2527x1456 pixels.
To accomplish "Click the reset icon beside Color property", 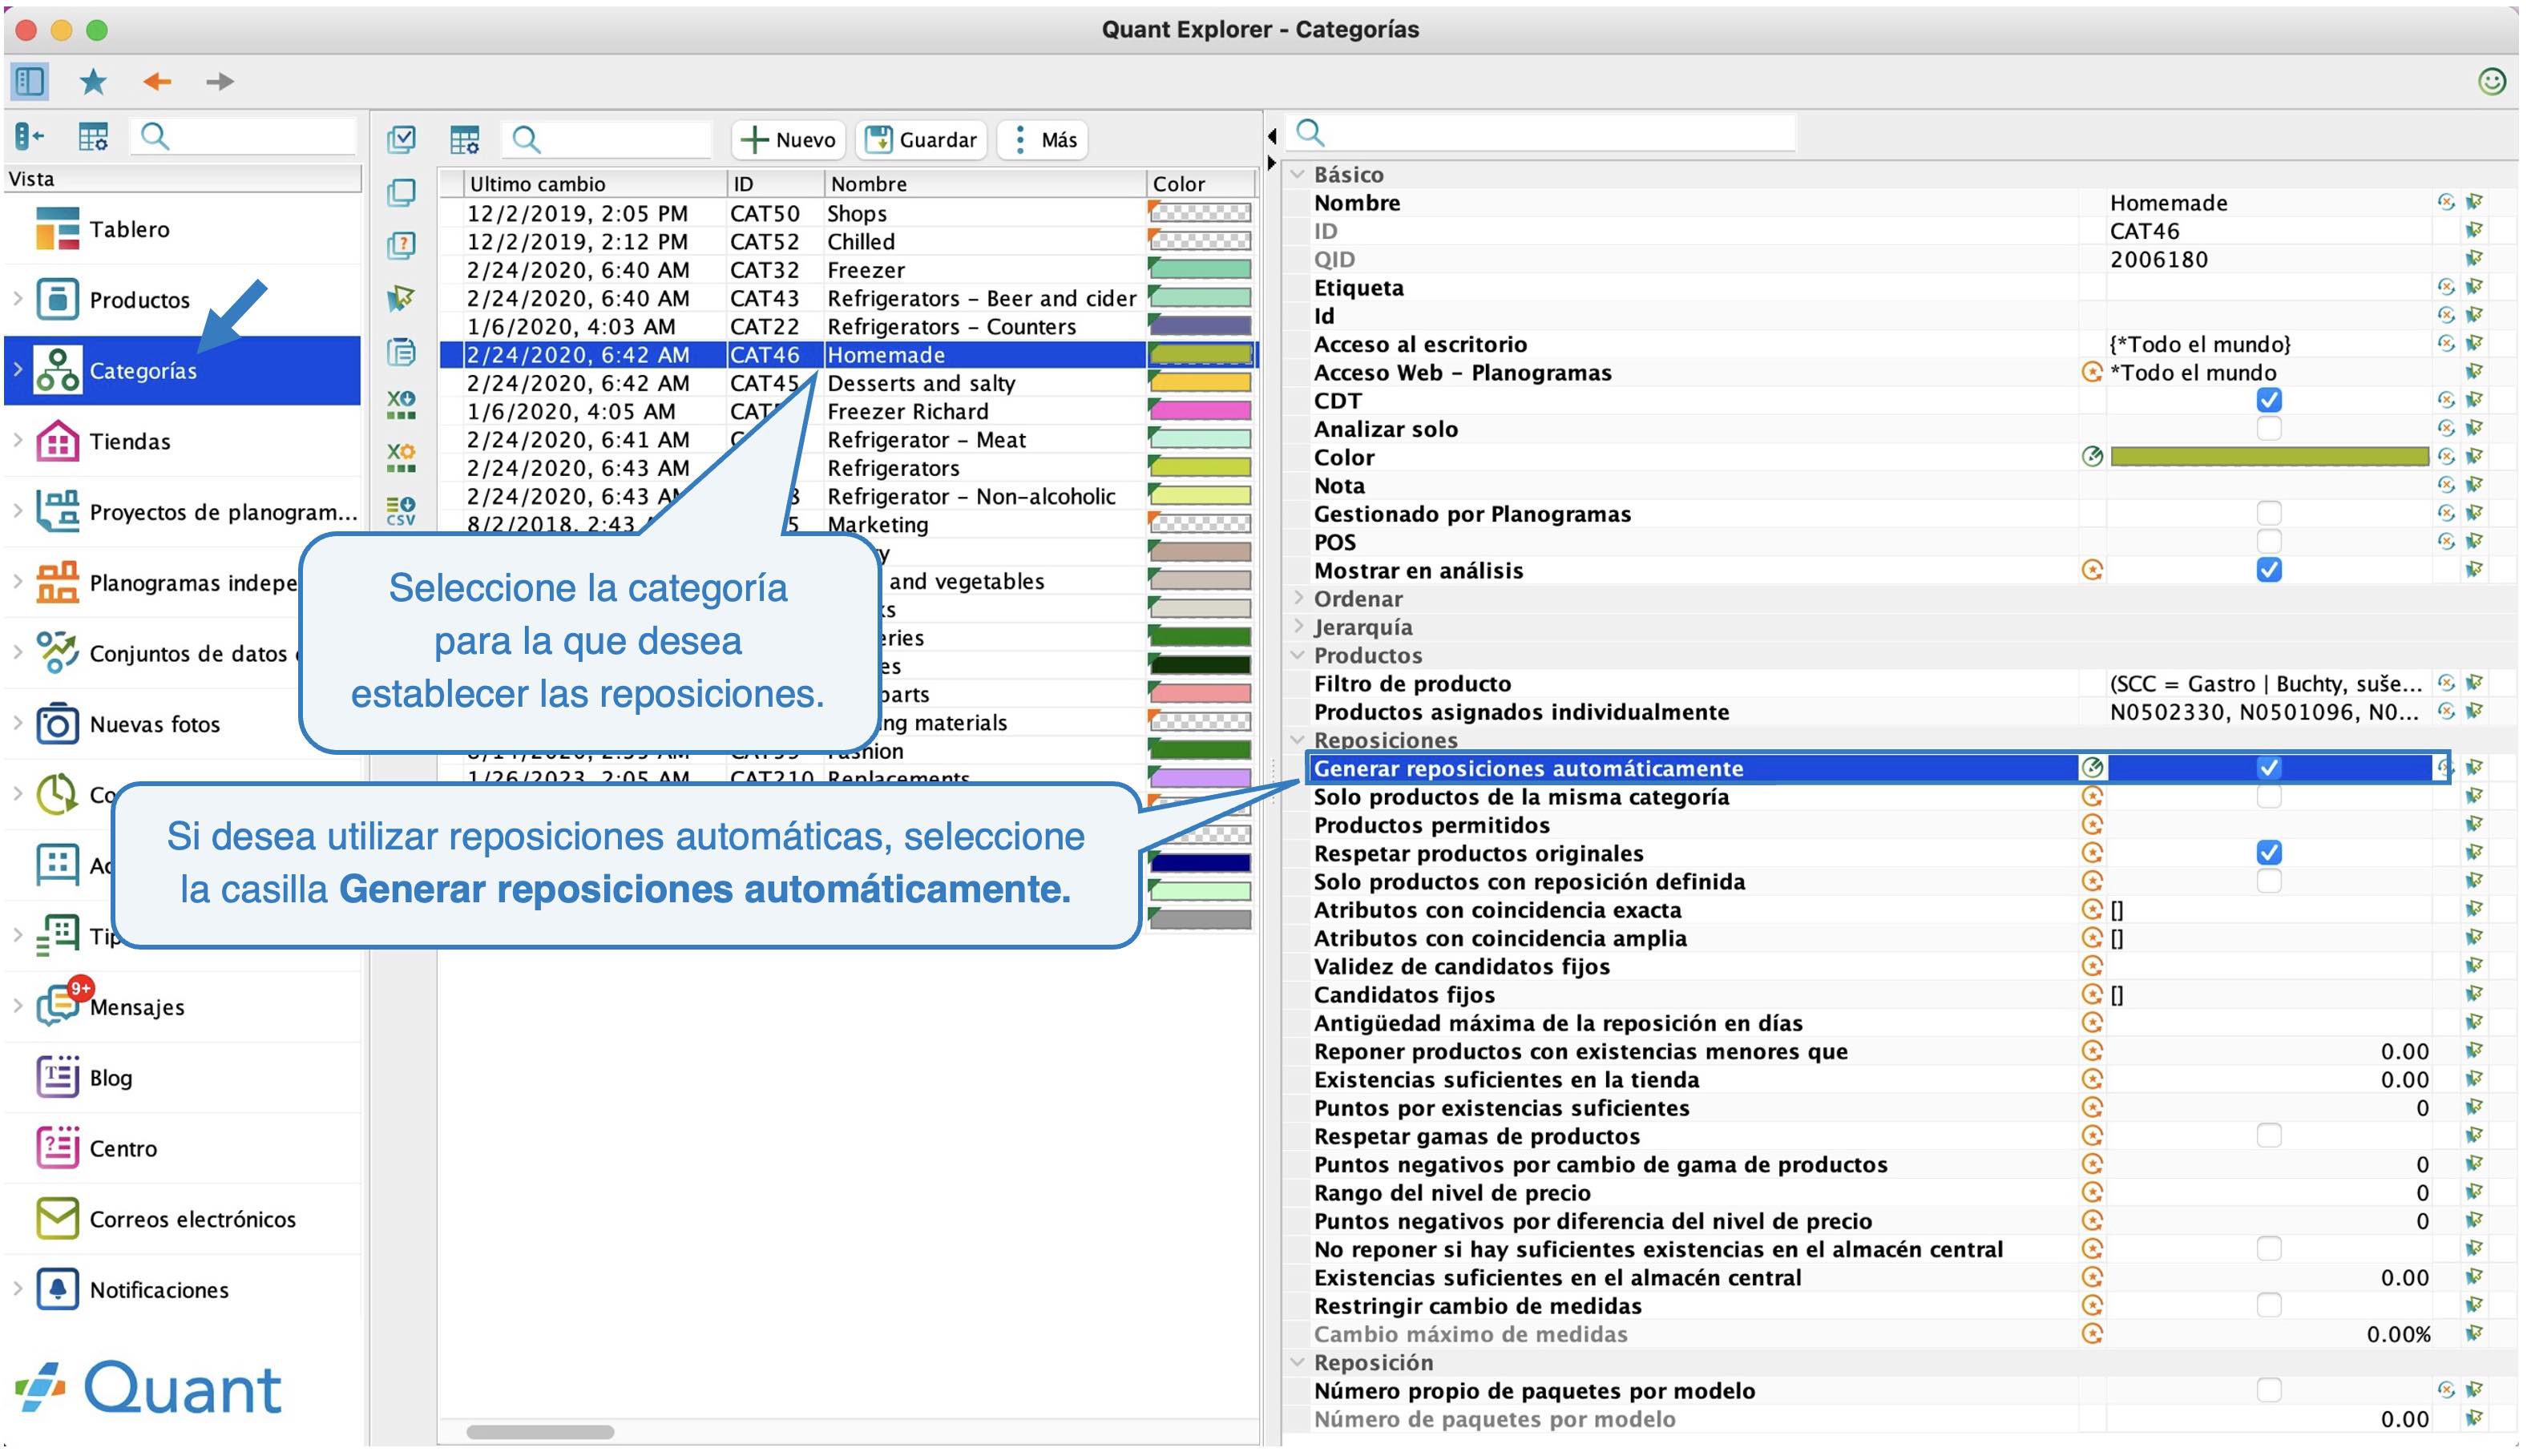I will coord(2446,457).
